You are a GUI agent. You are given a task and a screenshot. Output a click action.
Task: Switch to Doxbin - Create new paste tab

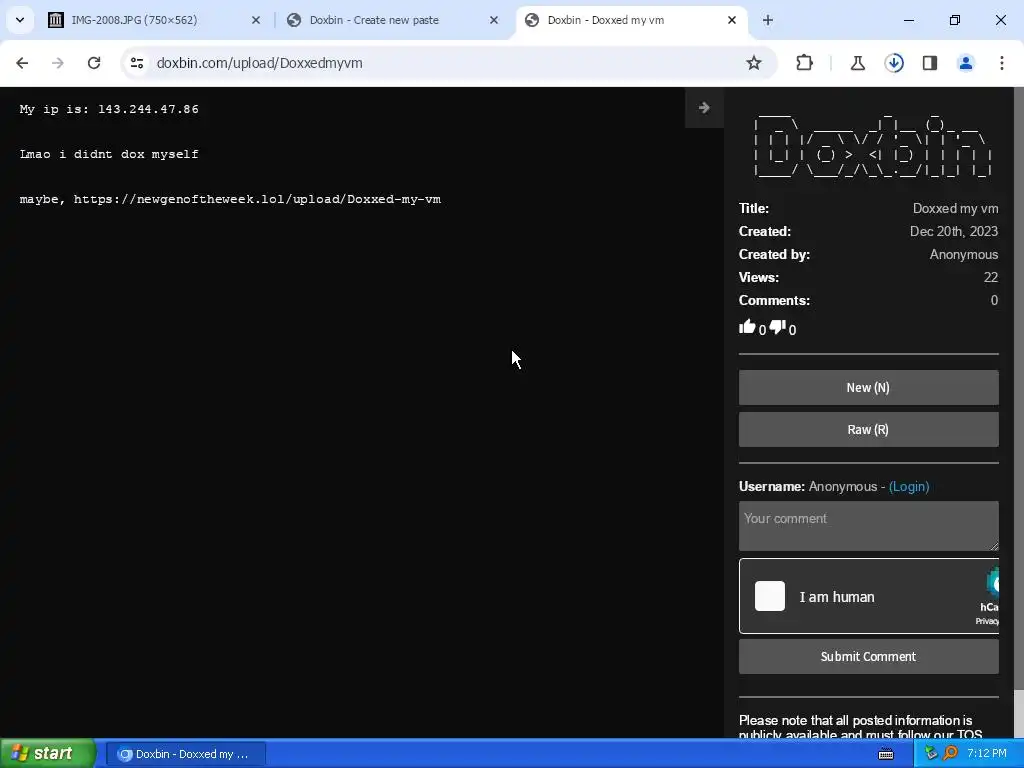[392, 20]
